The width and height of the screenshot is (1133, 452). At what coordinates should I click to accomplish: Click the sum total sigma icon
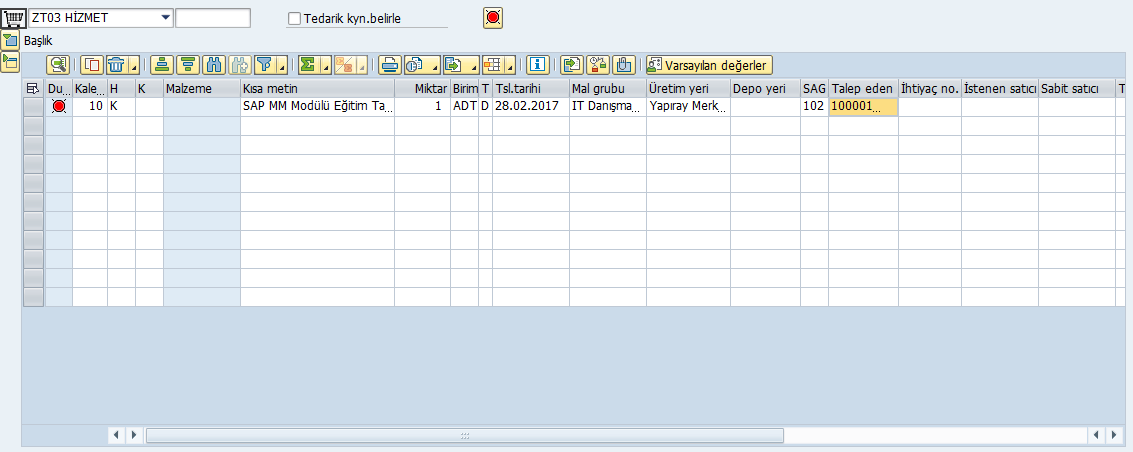coord(309,65)
